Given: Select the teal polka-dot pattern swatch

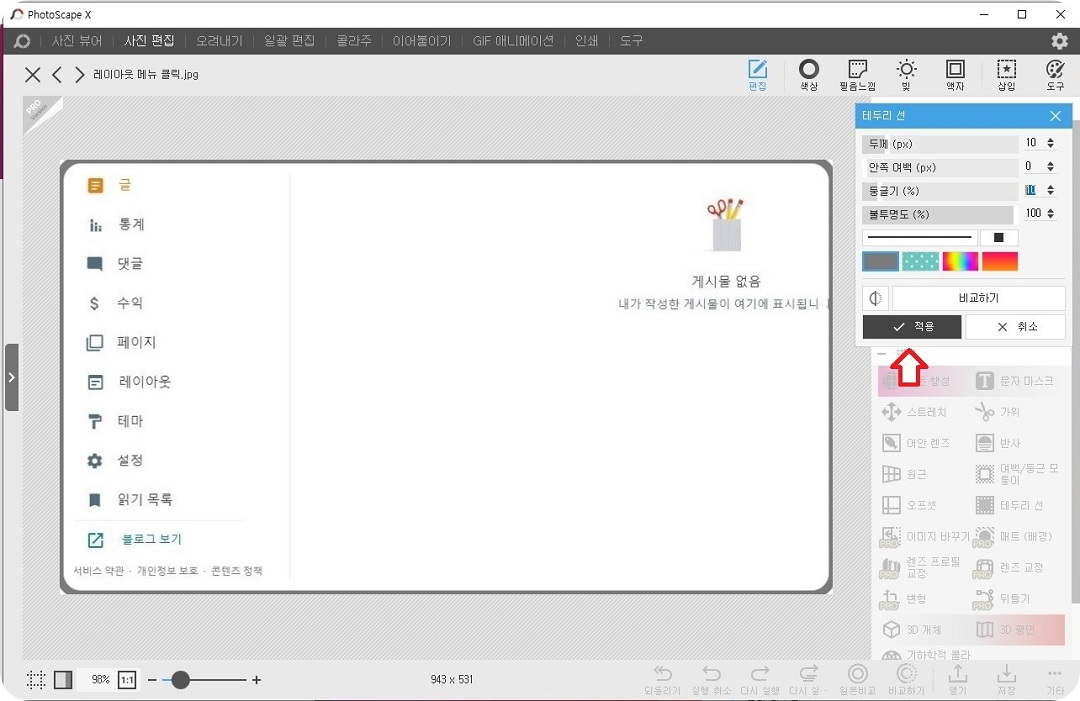Looking at the screenshot, I should click(920, 262).
